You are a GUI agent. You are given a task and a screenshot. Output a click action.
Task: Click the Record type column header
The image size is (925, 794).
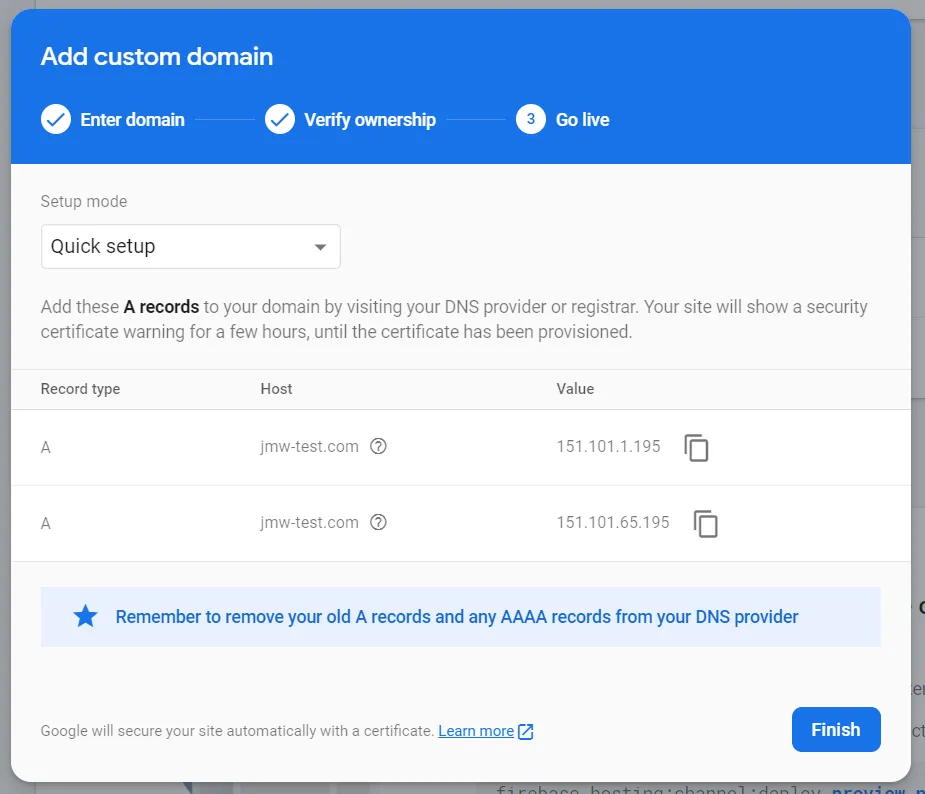click(x=80, y=389)
